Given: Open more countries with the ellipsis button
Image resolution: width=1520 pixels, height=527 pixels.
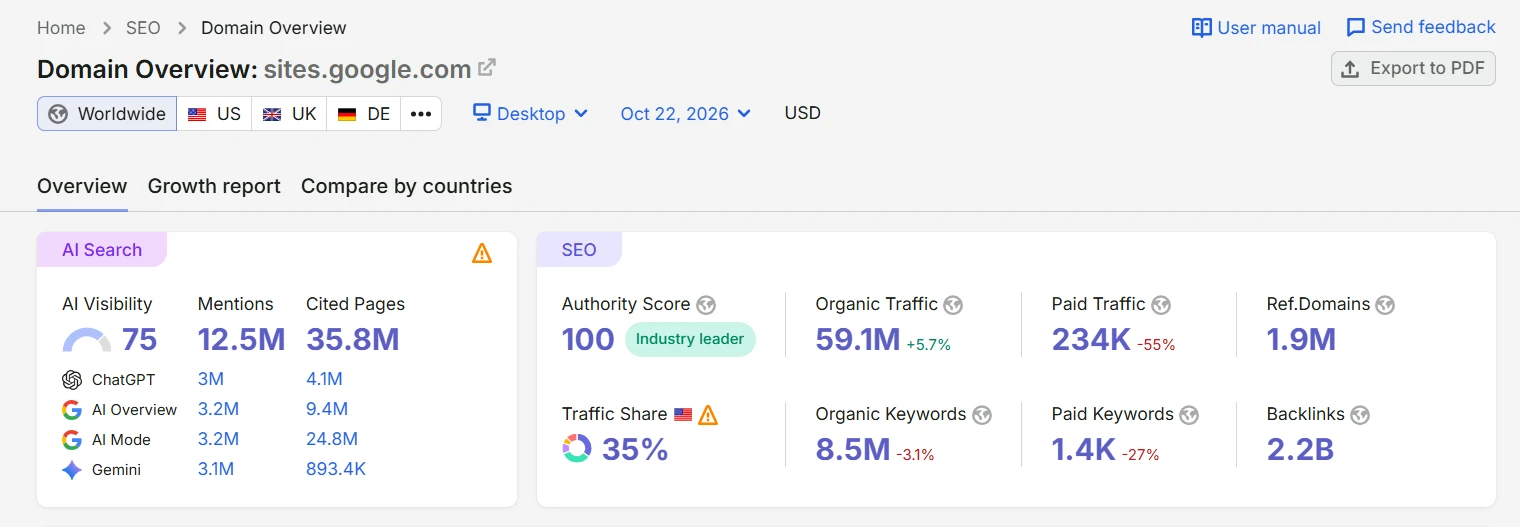Looking at the screenshot, I should point(421,114).
